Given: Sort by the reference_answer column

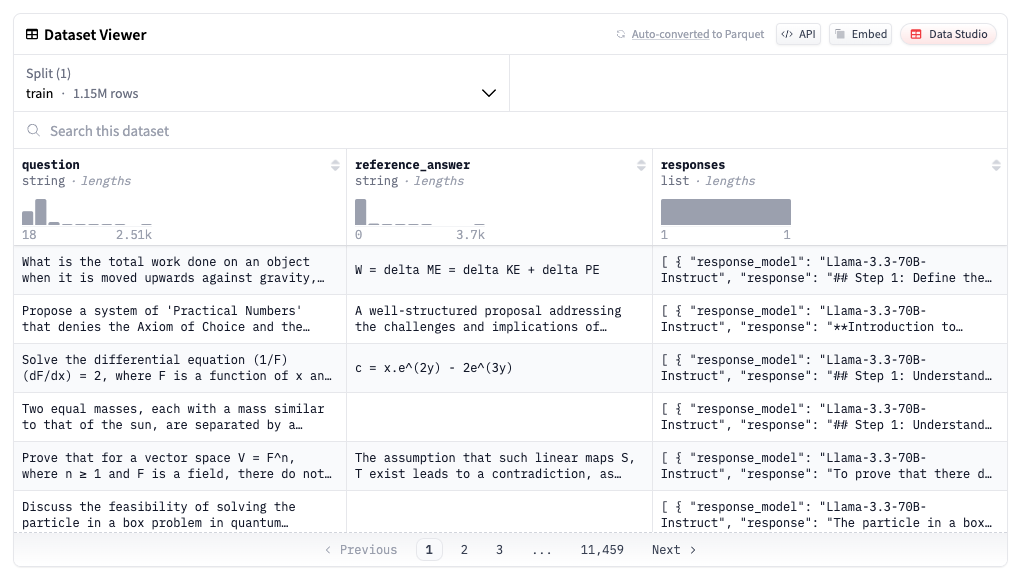Looking at the screenshot, I should [x=641, y=165].
